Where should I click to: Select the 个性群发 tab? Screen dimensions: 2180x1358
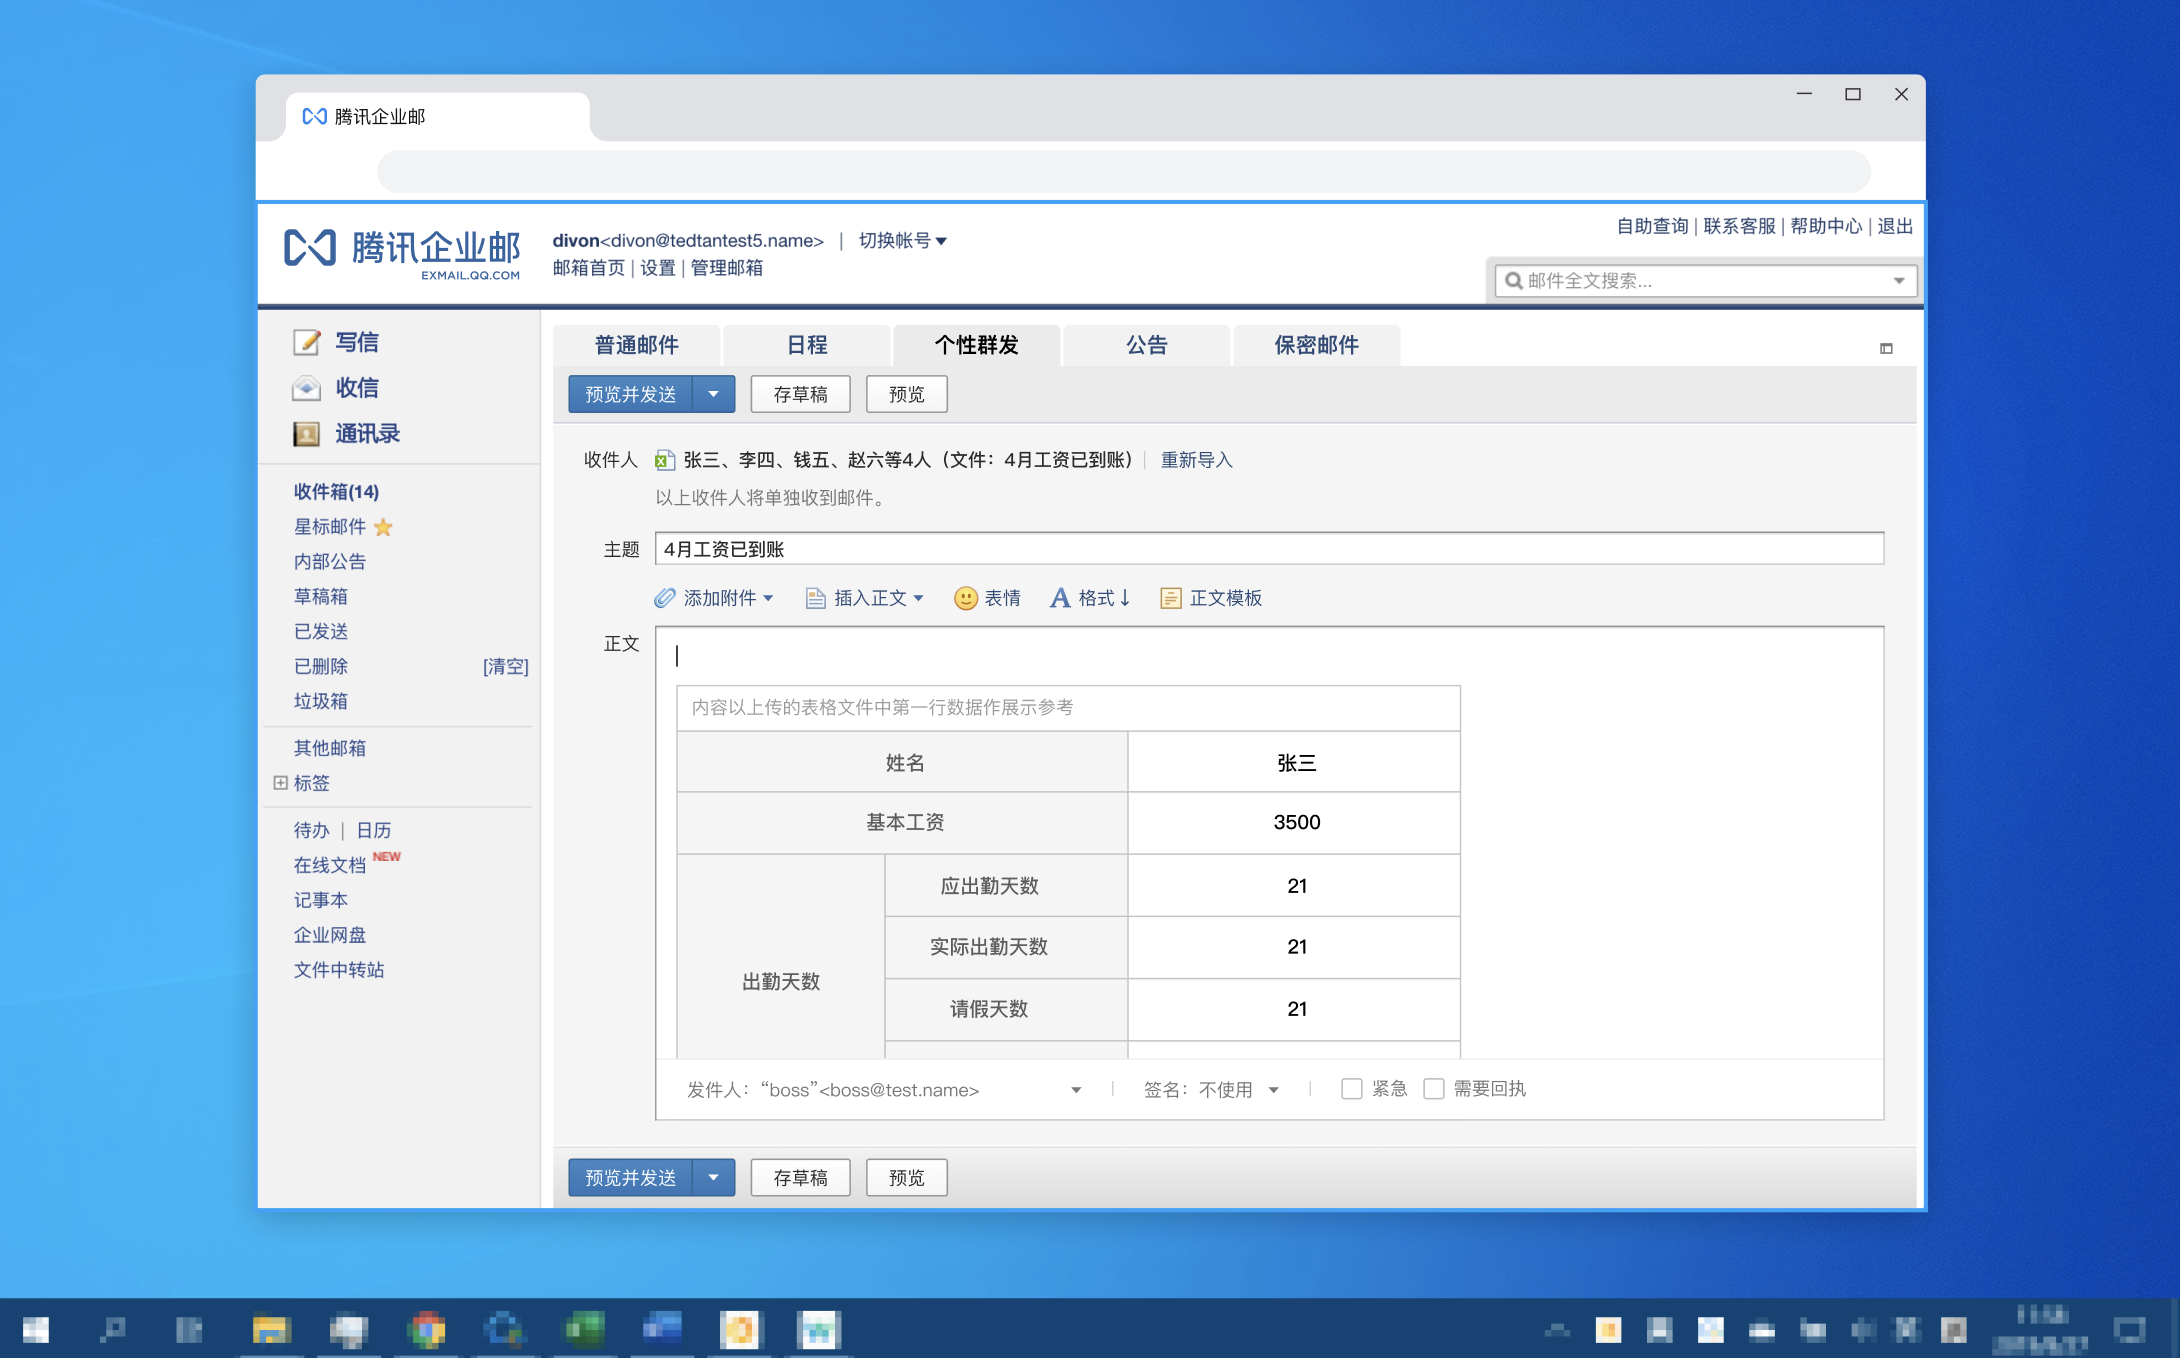[977, 345]
